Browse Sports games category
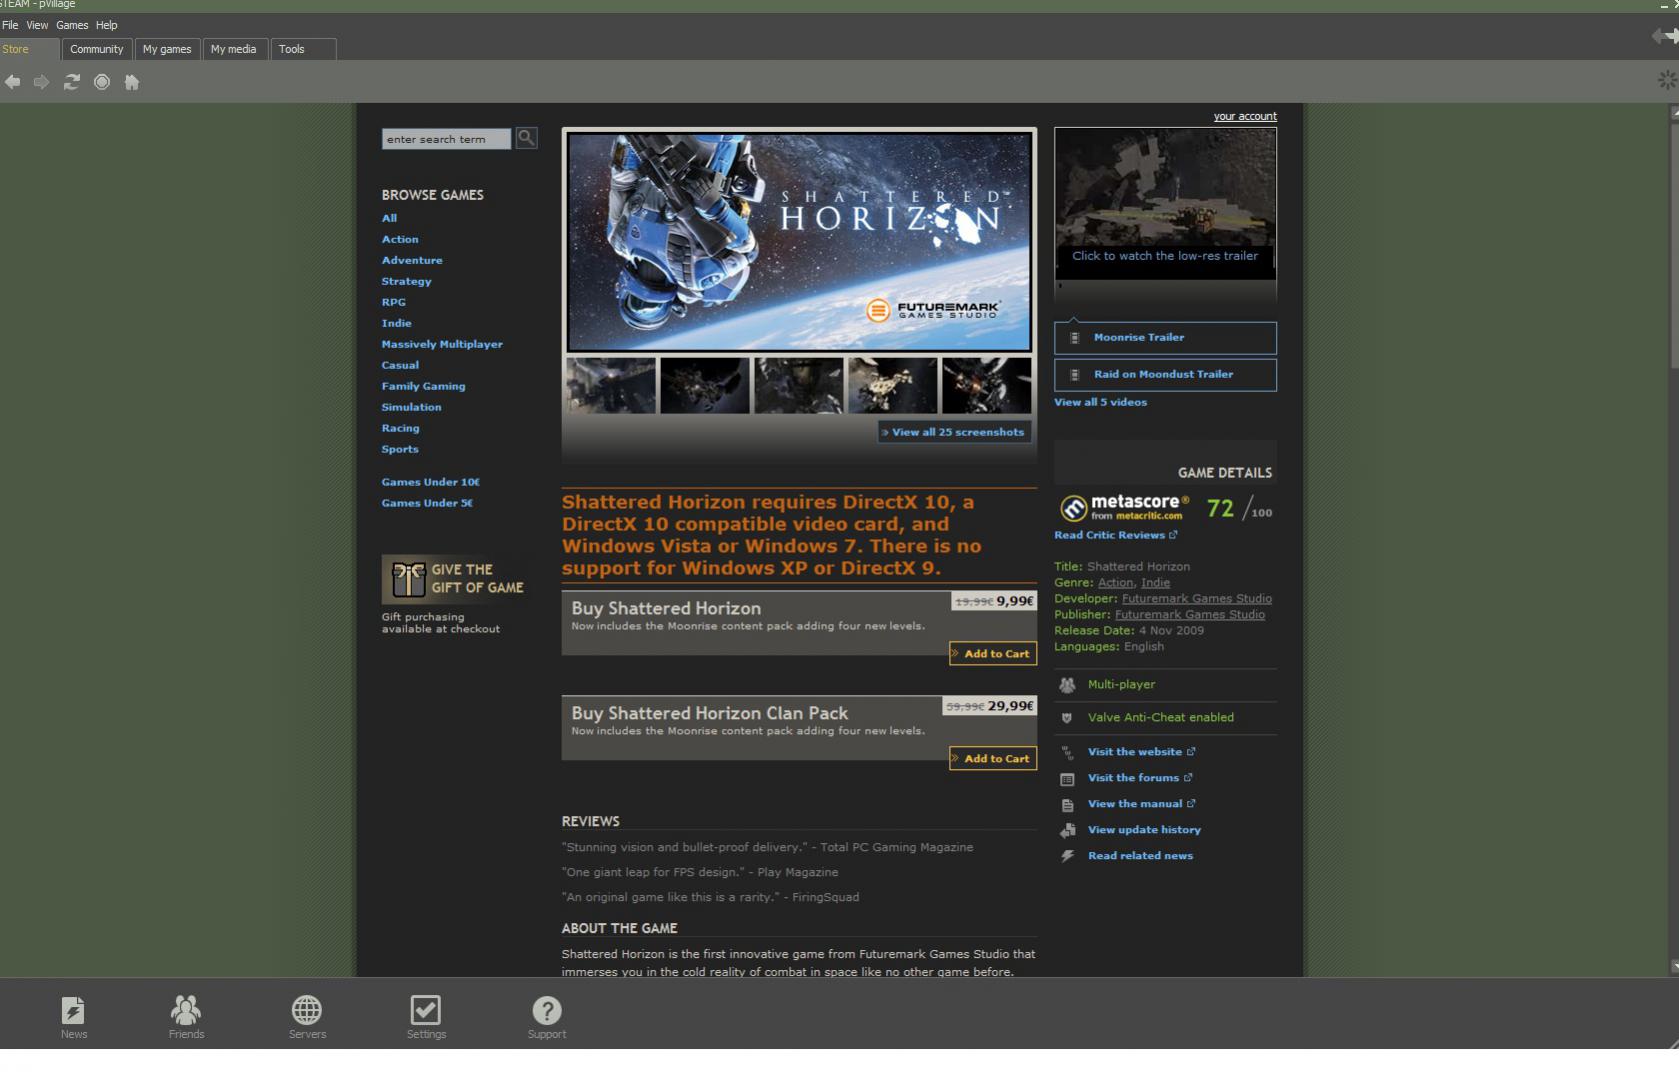This screenshot has width=1679, height=1080. 400,449
